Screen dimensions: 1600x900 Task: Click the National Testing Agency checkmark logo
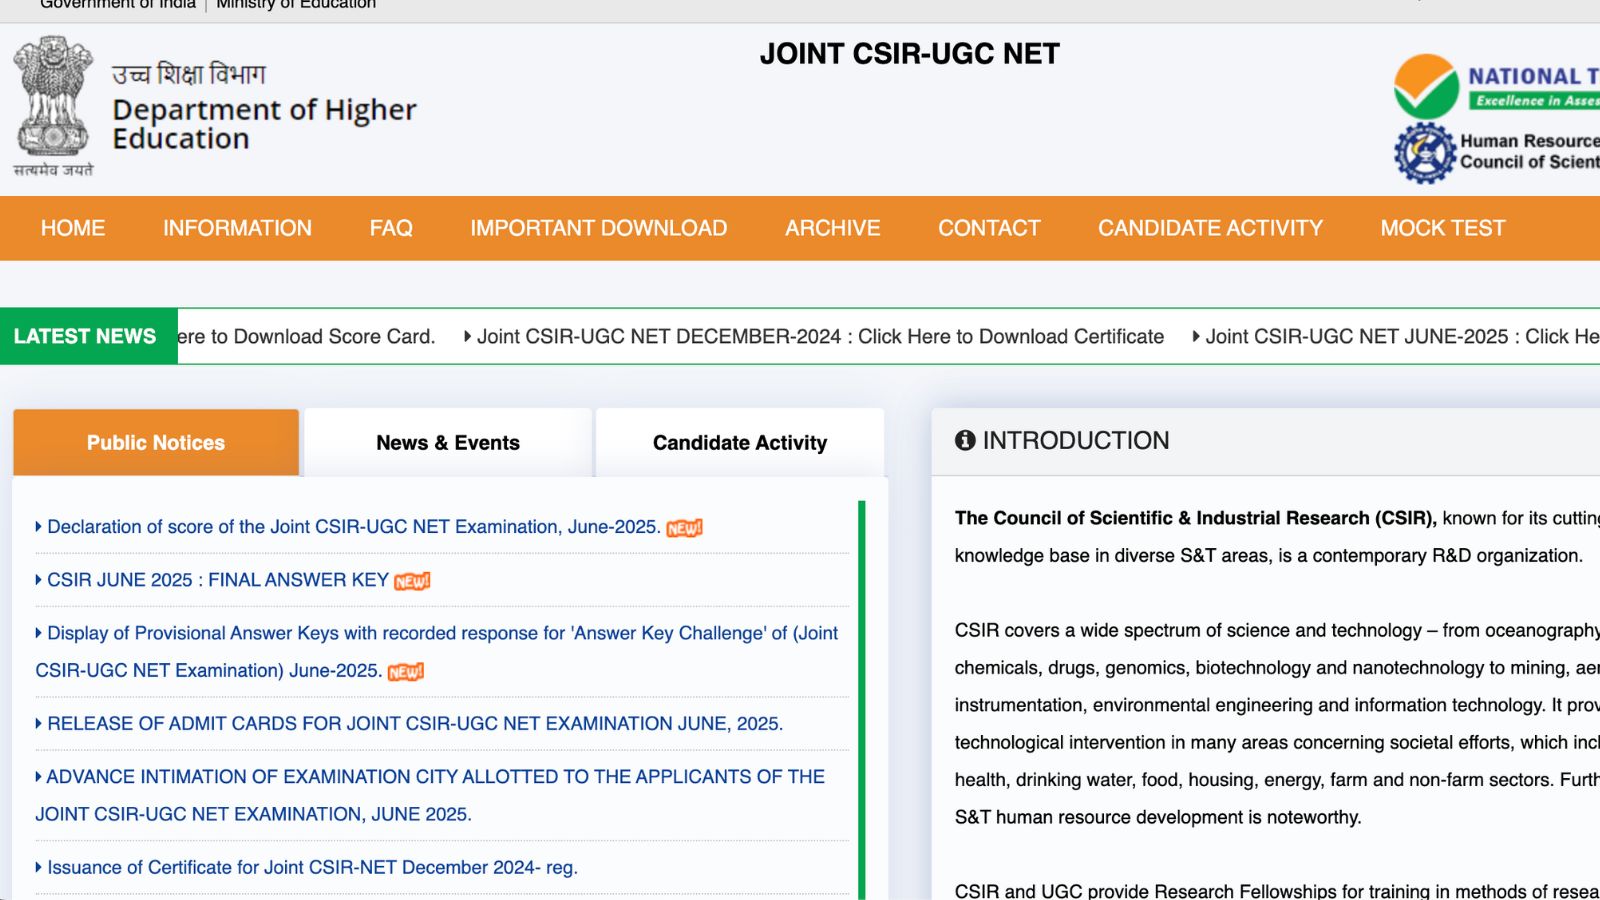[x=1427, y=86]
